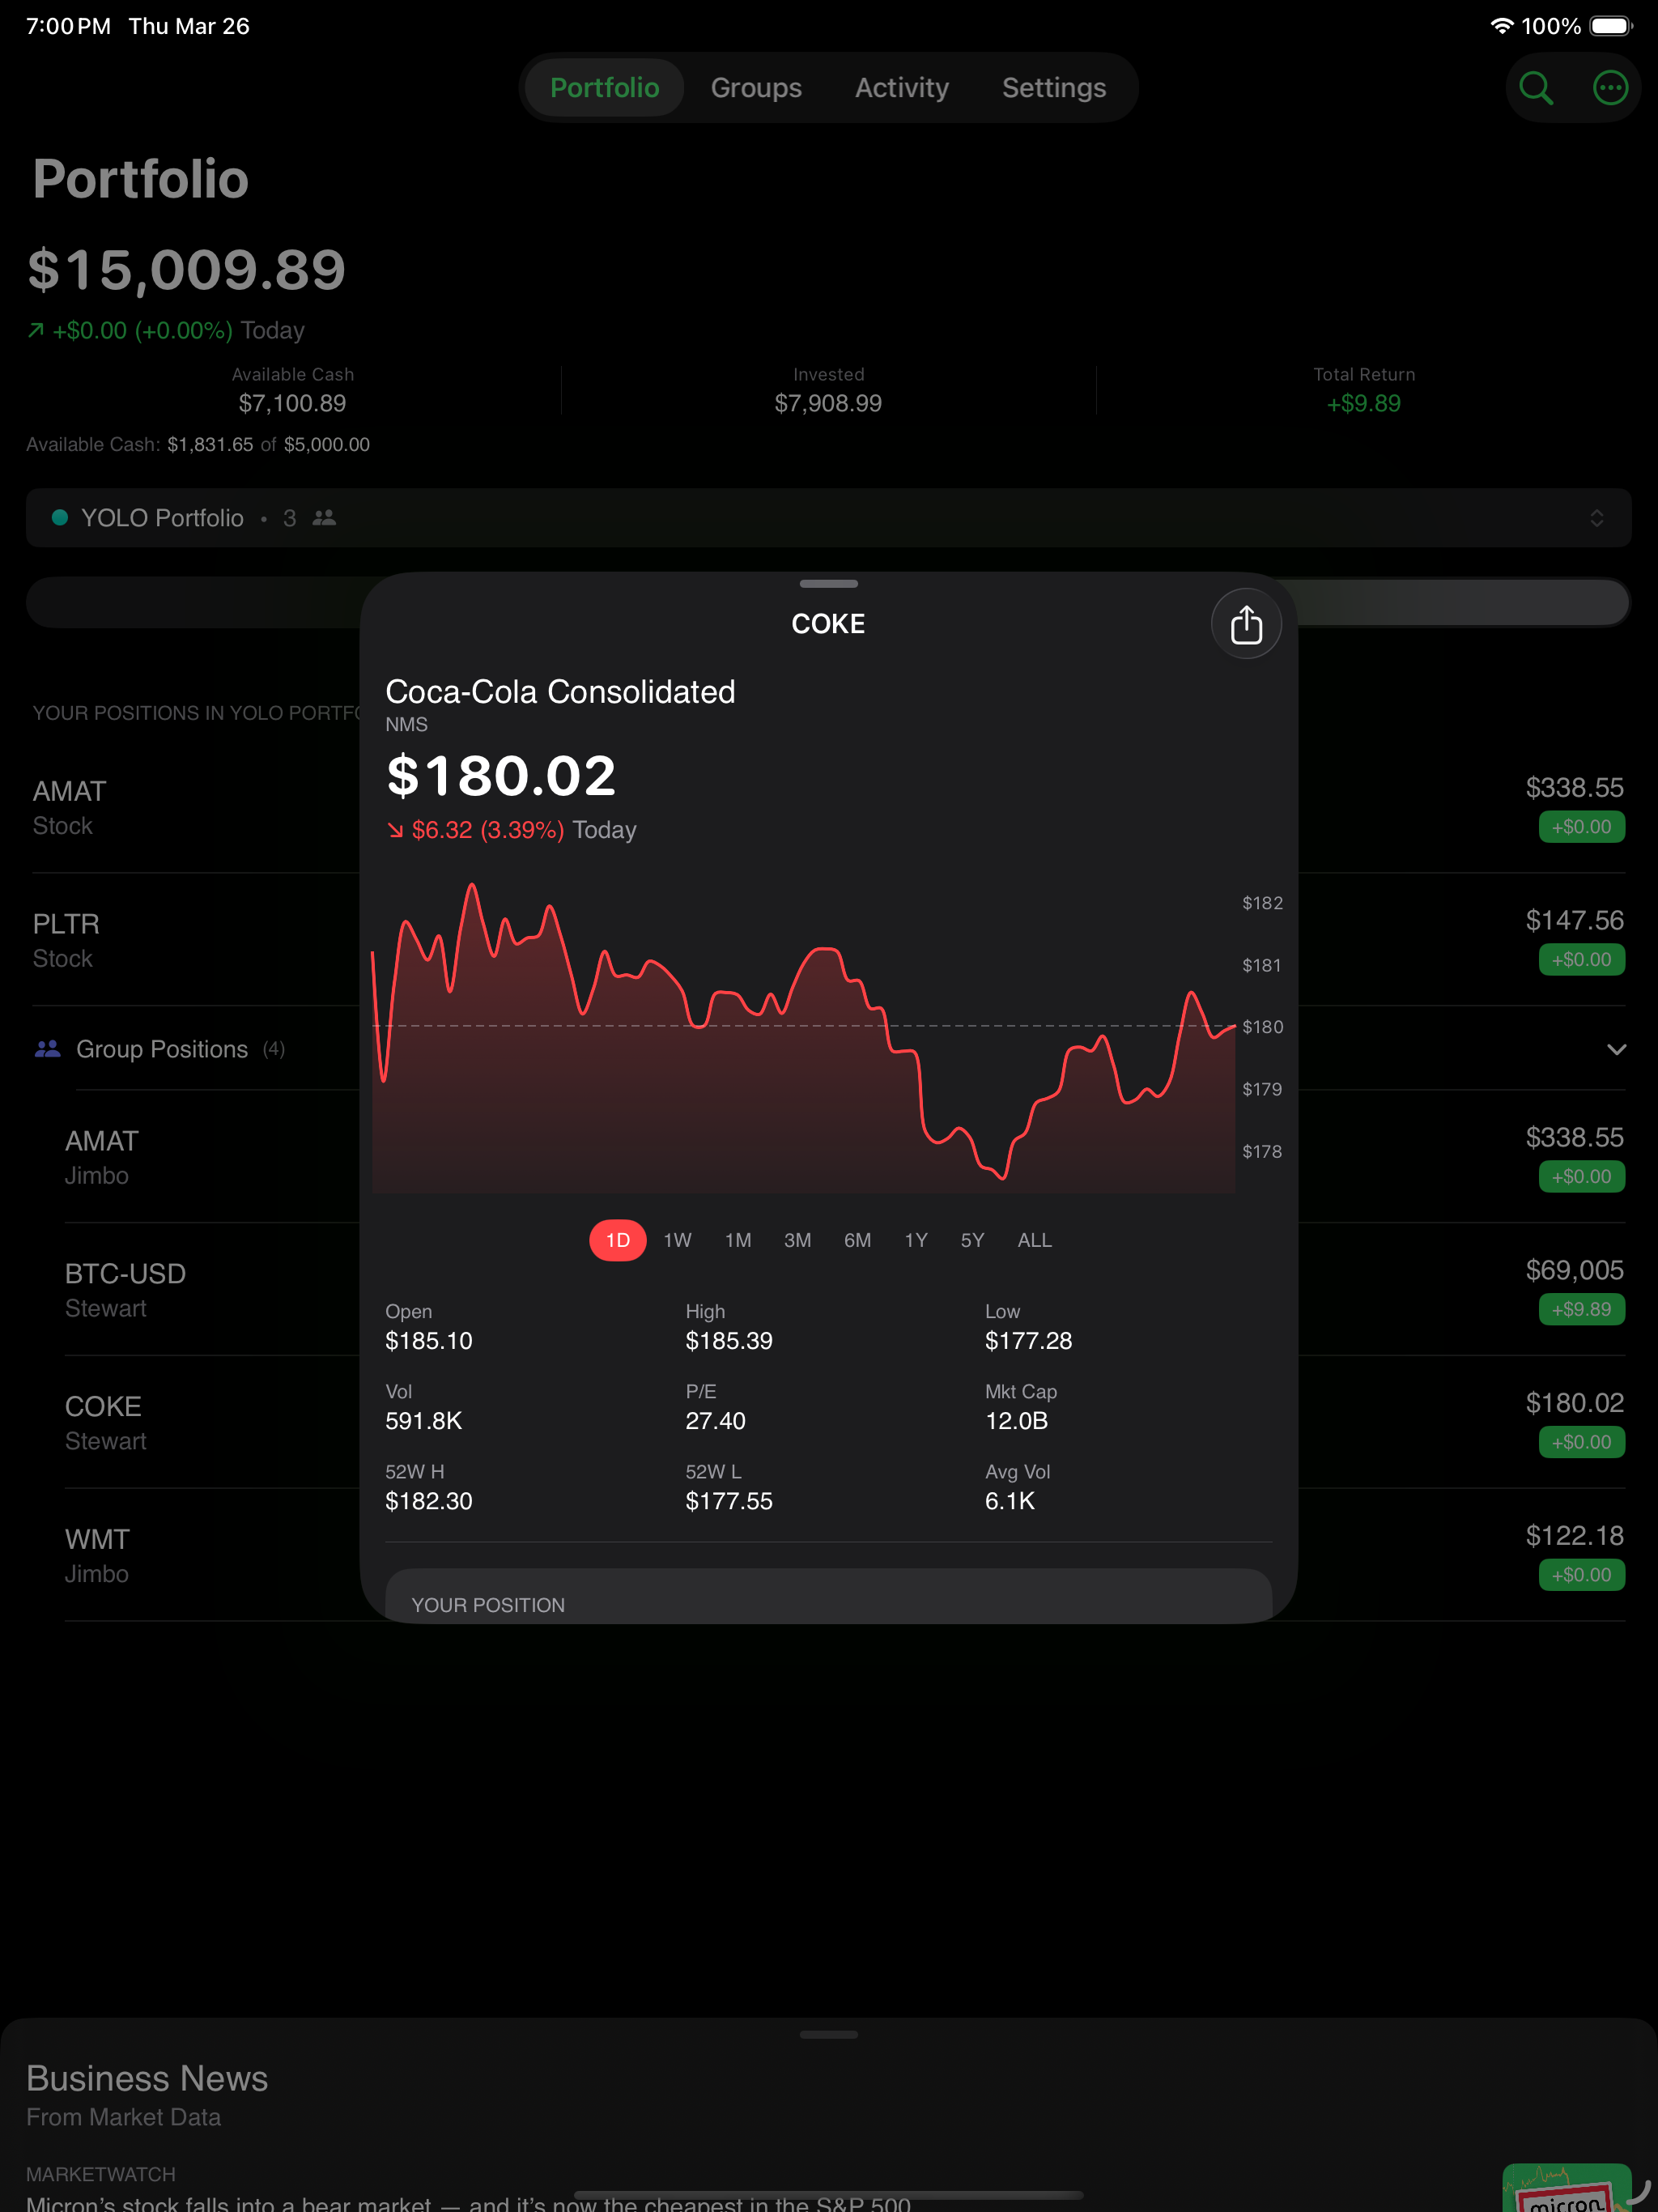Tap the people icon beside YOLO Portfolio
This screenshot has width=1658, height=2212.
pyautogui.click(x=324, y=518)
